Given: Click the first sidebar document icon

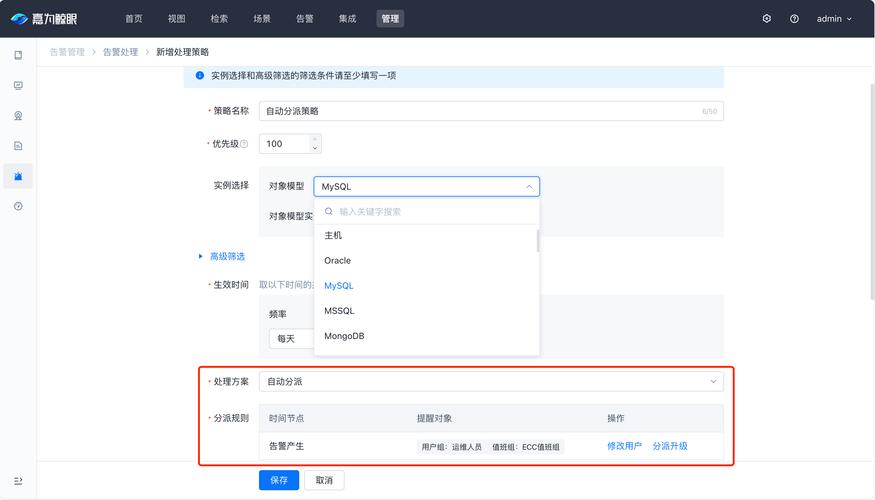Looking at the screenshot, I should (x=18, y=55).
